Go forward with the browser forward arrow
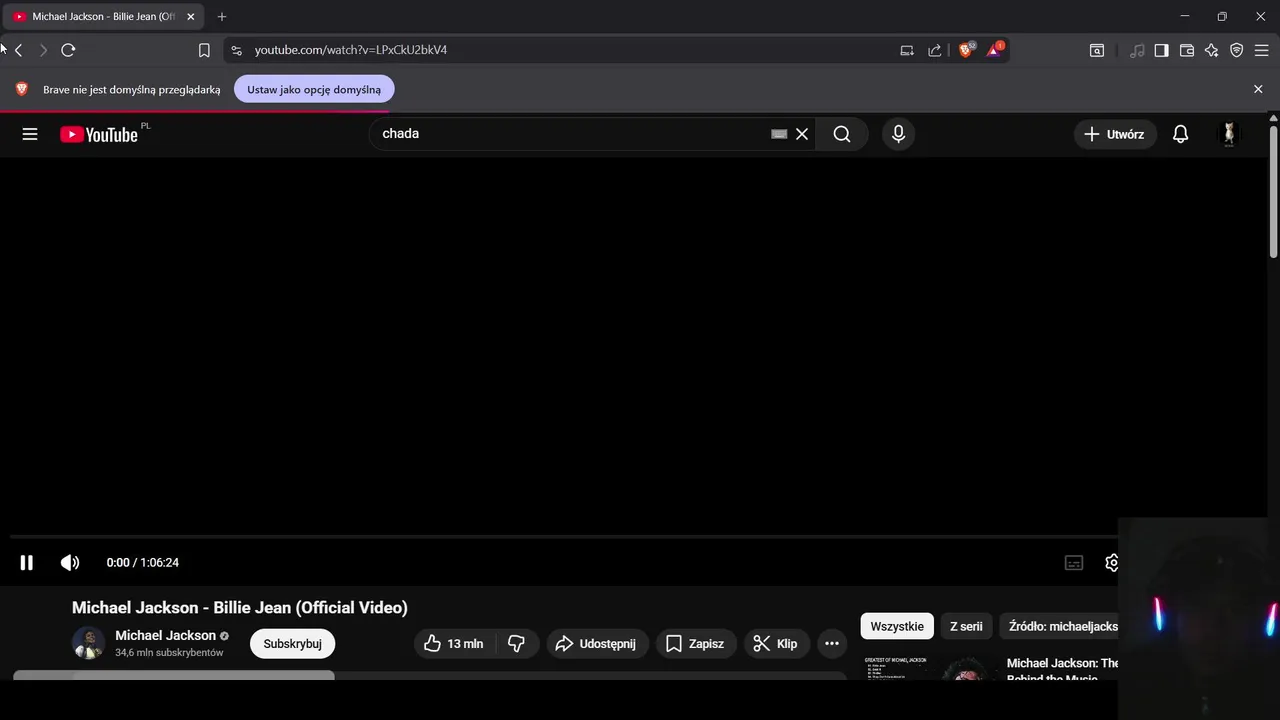Image resolution: width=1280 pixels, height=720 pixels. (43, 50)
